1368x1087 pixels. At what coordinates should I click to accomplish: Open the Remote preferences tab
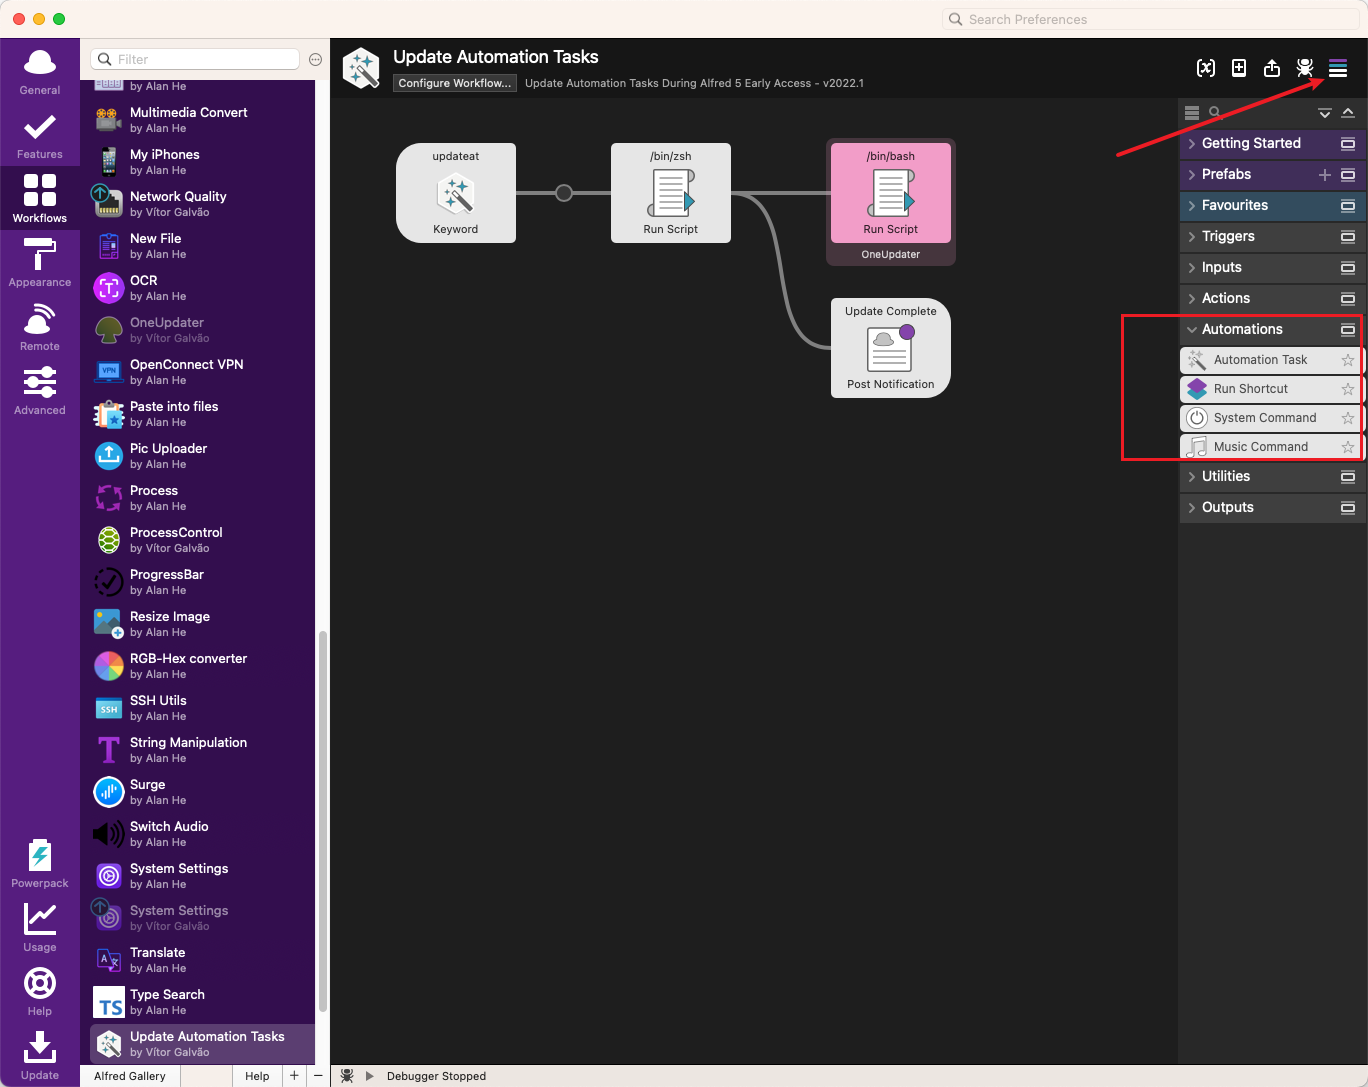point(40,327)
